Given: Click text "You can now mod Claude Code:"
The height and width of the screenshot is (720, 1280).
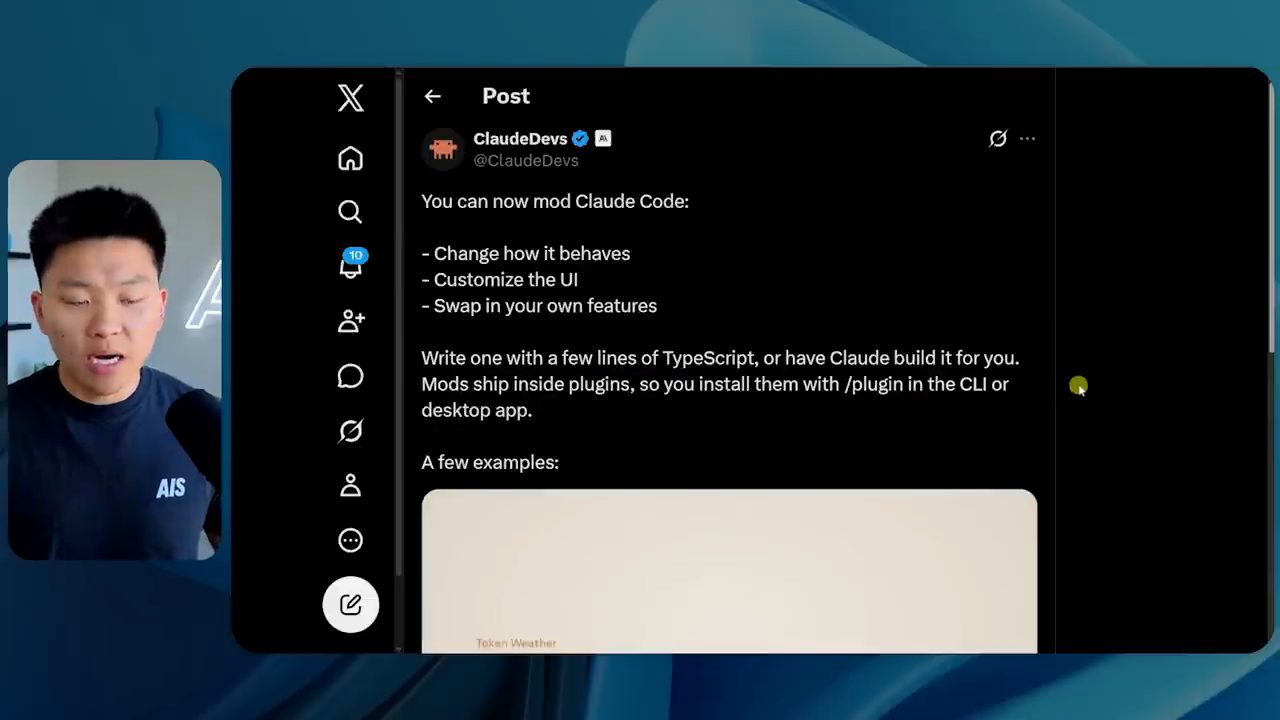Looking at the screenshot, I should pyautogui.click(x=555, y=201).
